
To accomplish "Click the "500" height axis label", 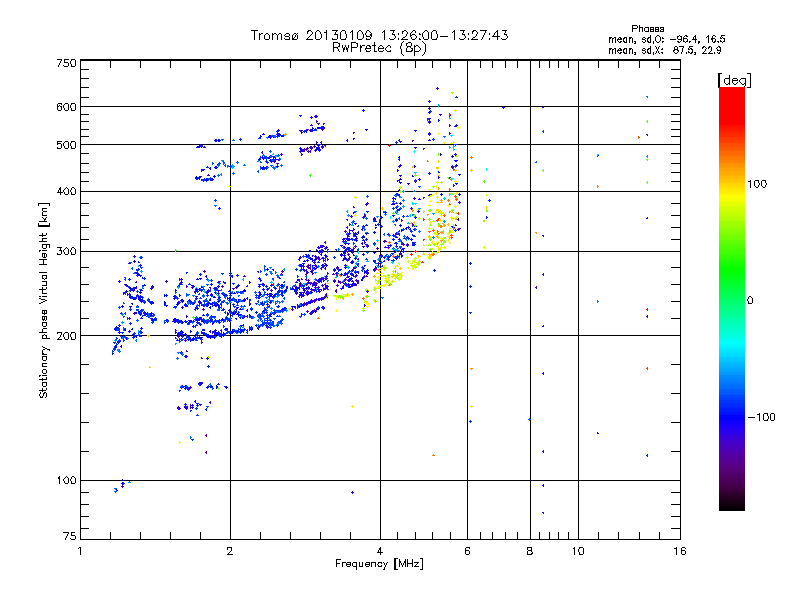I will pos(66,145).
